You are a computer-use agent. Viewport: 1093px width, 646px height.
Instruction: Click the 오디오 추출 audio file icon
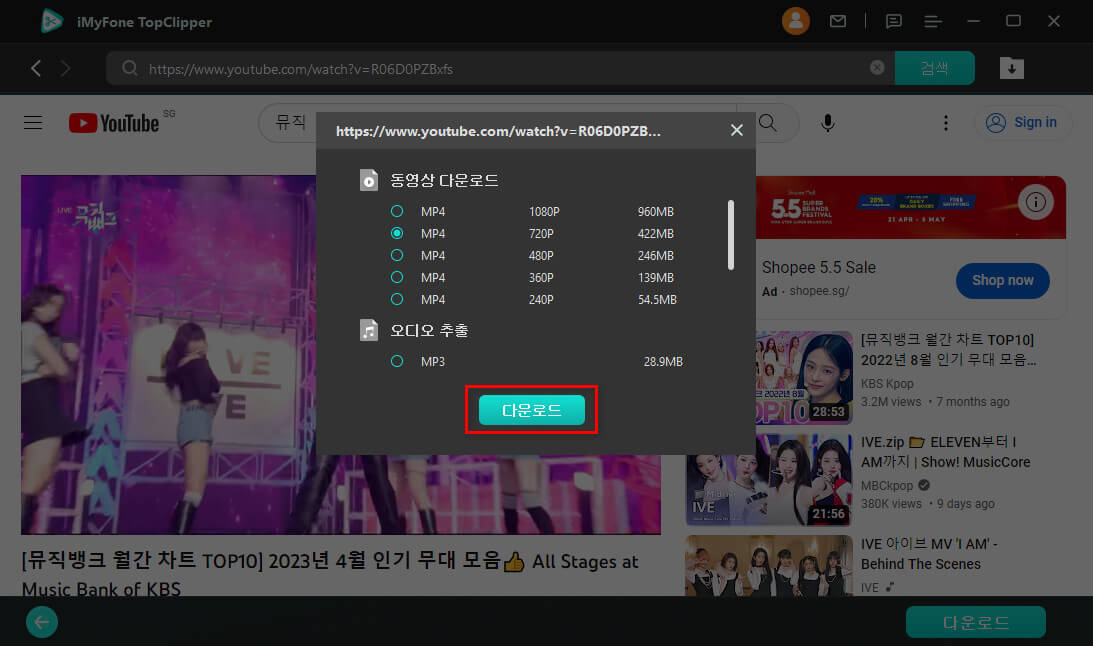tap(369, 330)
